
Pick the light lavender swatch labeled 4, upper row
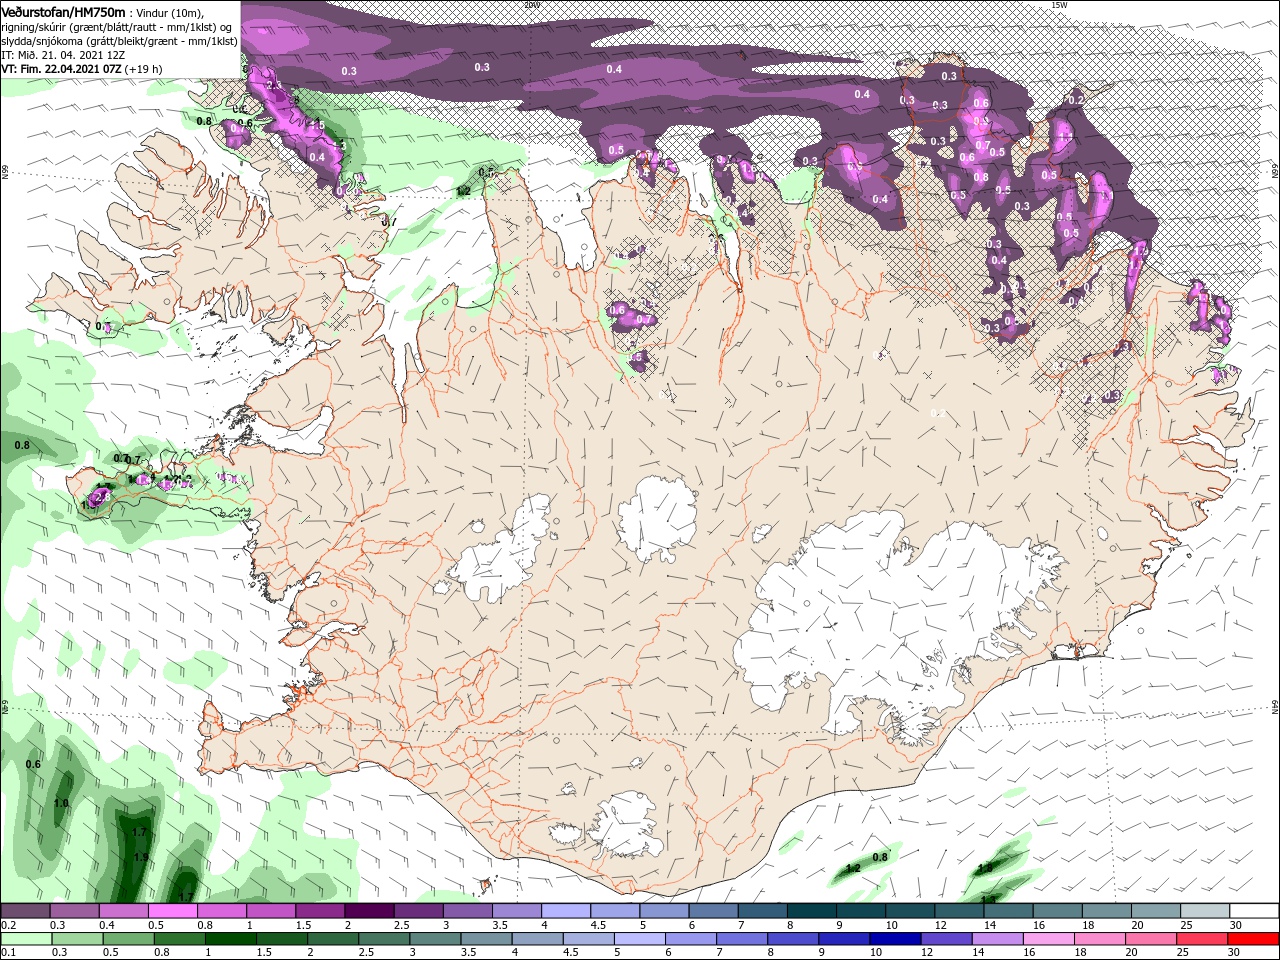(x=564, y=911)
